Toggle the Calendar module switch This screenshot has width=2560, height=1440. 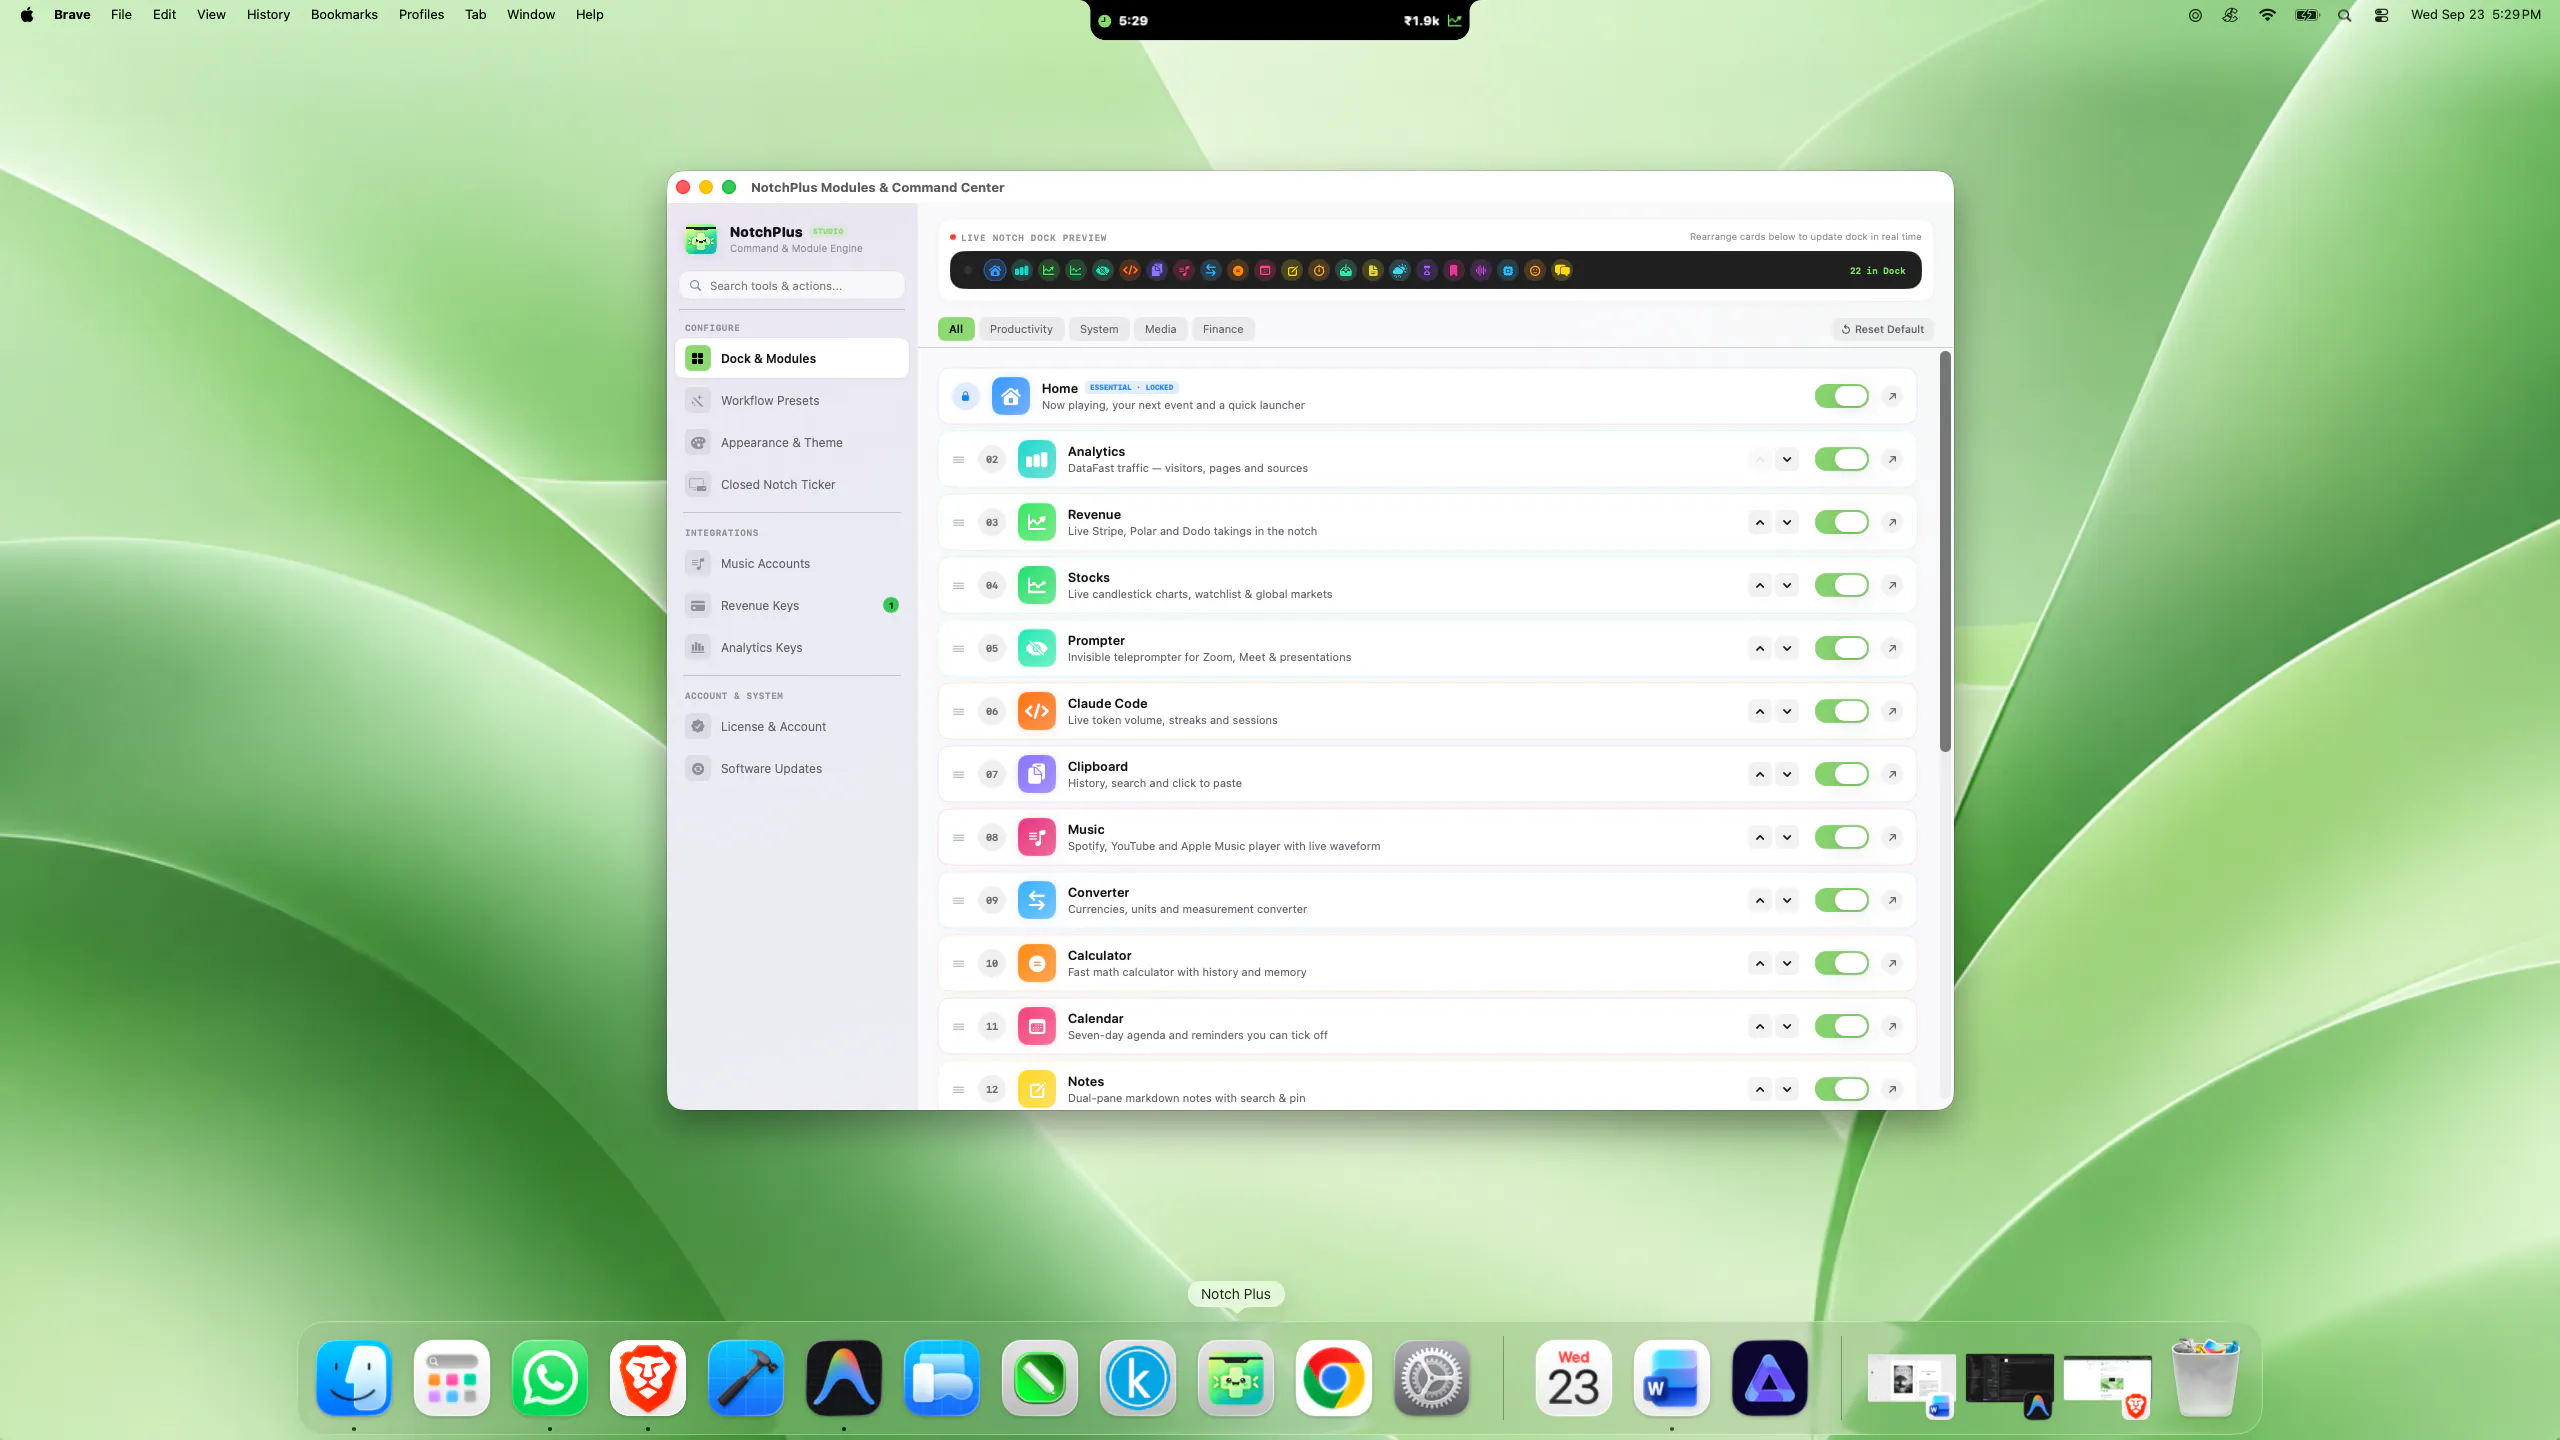coord(1841,1026)
